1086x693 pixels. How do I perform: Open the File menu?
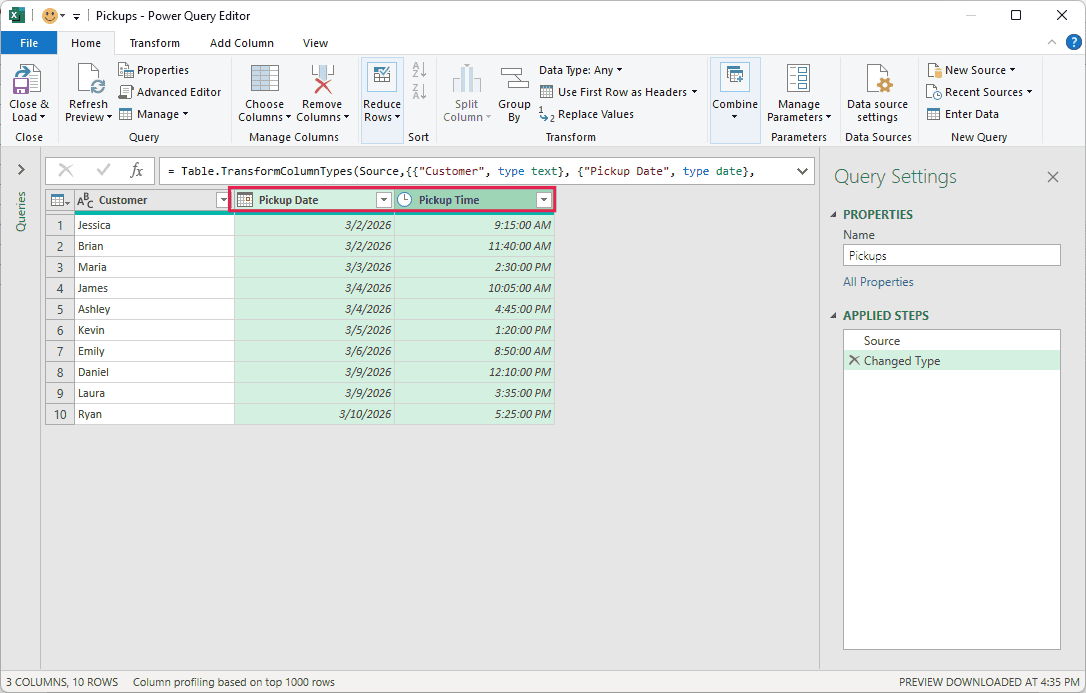(x=29, y=43)
